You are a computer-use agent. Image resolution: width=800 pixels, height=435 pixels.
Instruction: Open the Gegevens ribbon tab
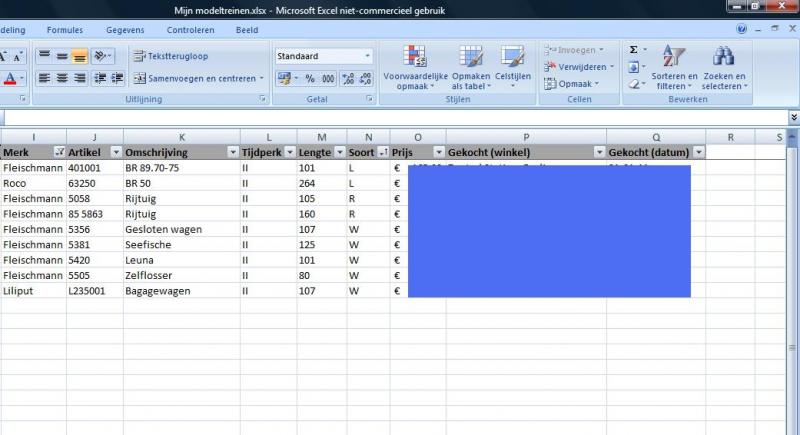pos(125,30)
